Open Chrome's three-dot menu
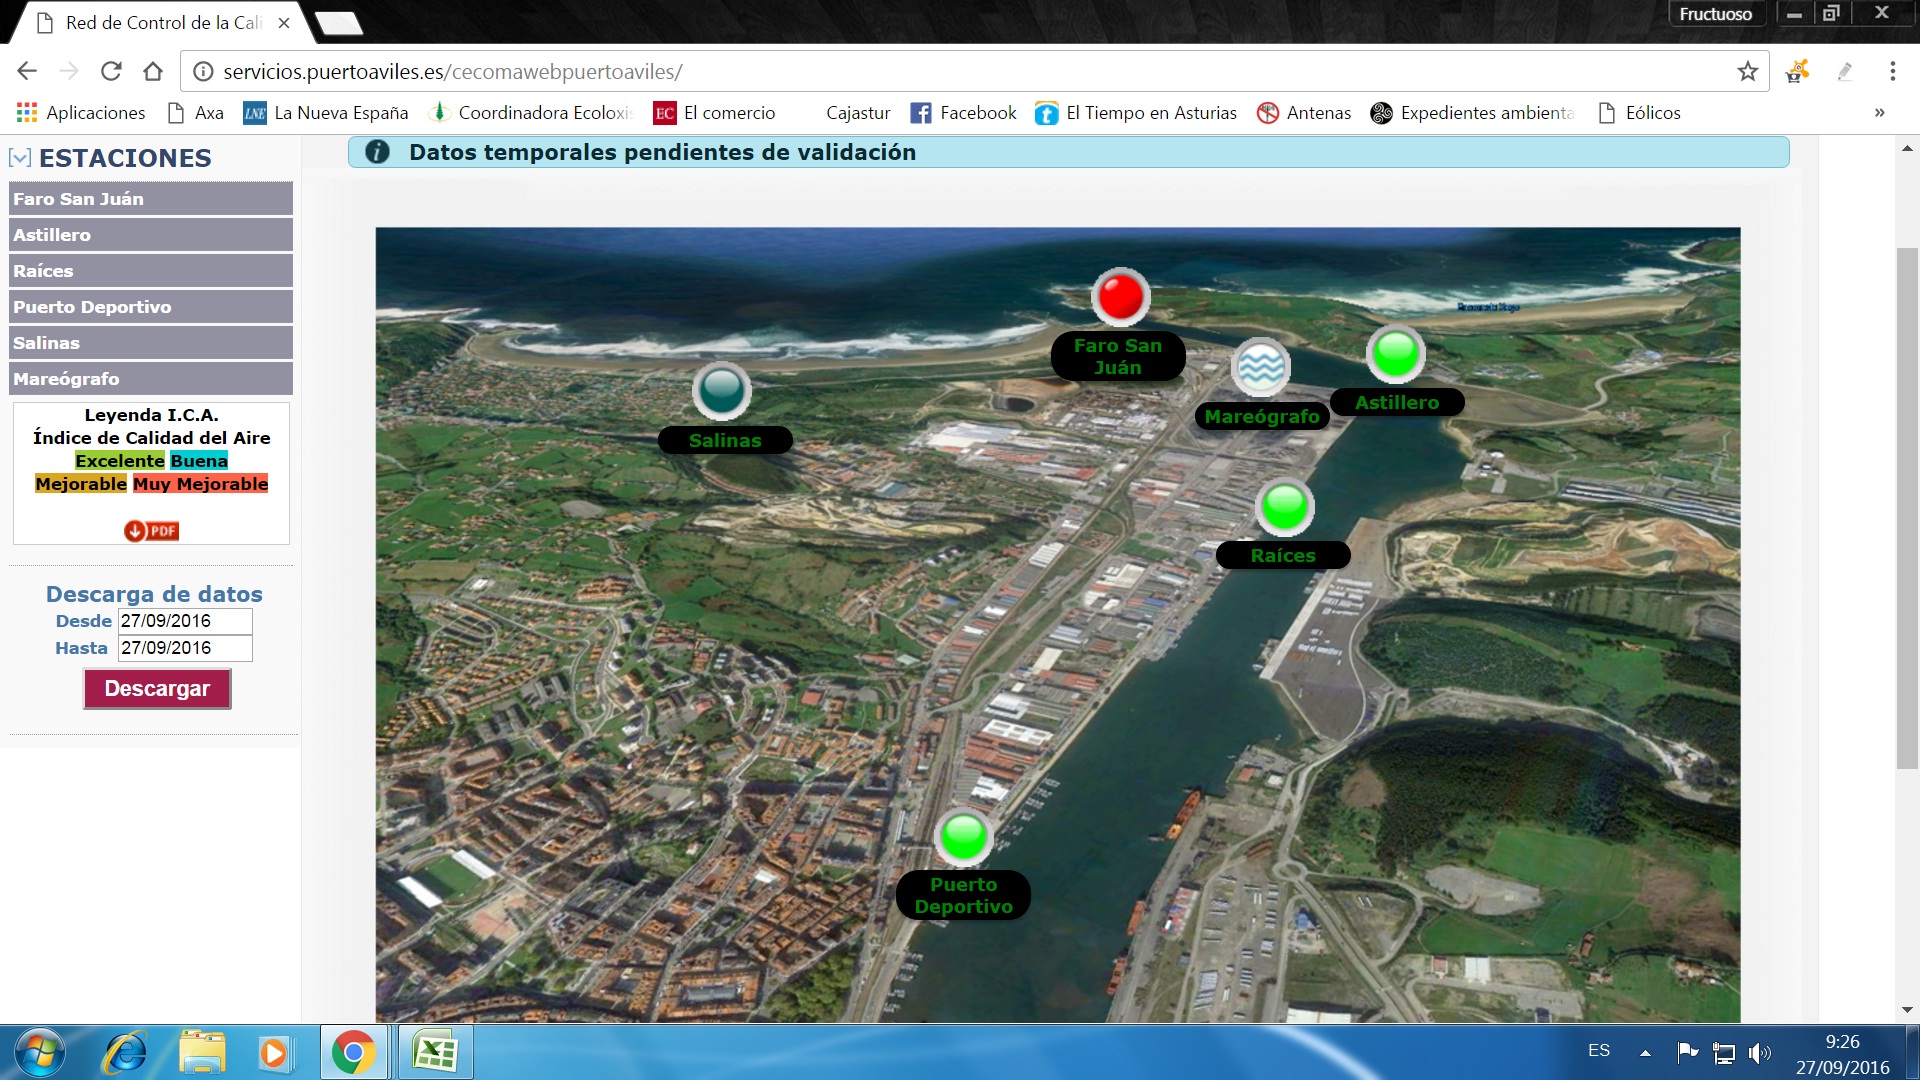The width and height of the screenshot is (1920, 1080). coord(1892,72)
